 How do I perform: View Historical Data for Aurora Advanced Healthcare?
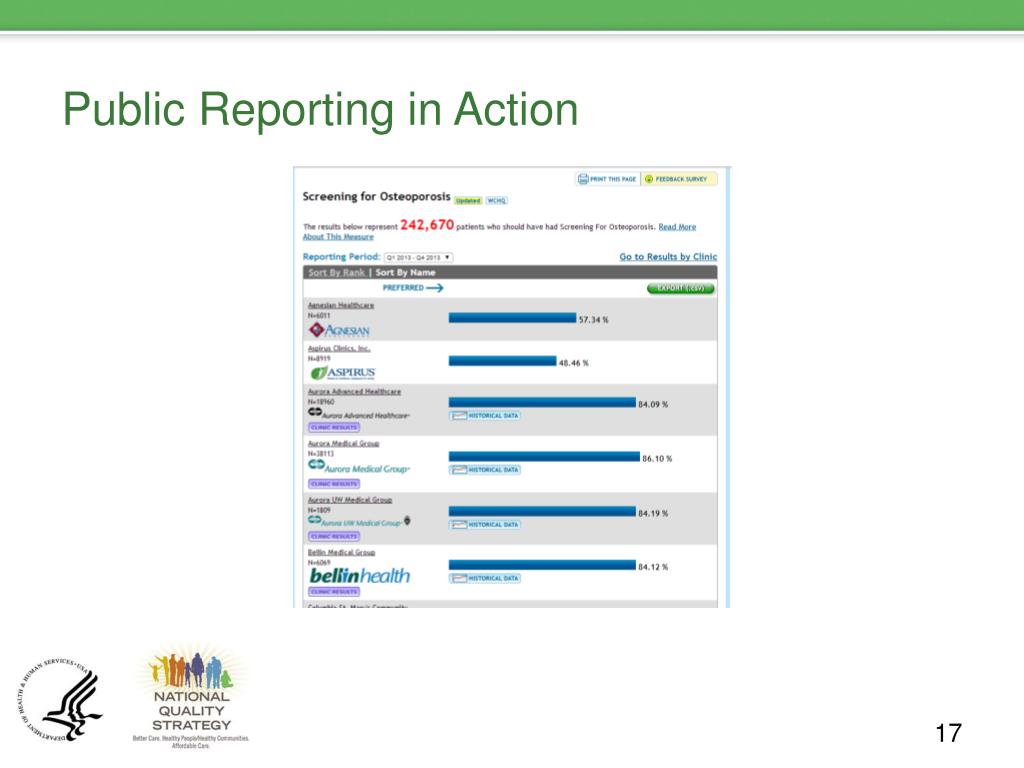coord(485,415)
